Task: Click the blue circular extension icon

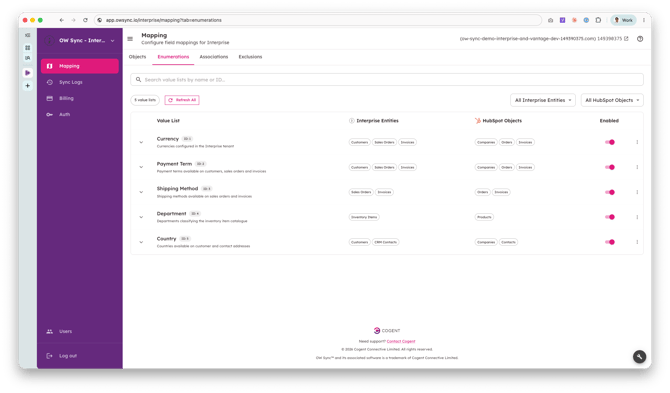Action: [586, 20]
